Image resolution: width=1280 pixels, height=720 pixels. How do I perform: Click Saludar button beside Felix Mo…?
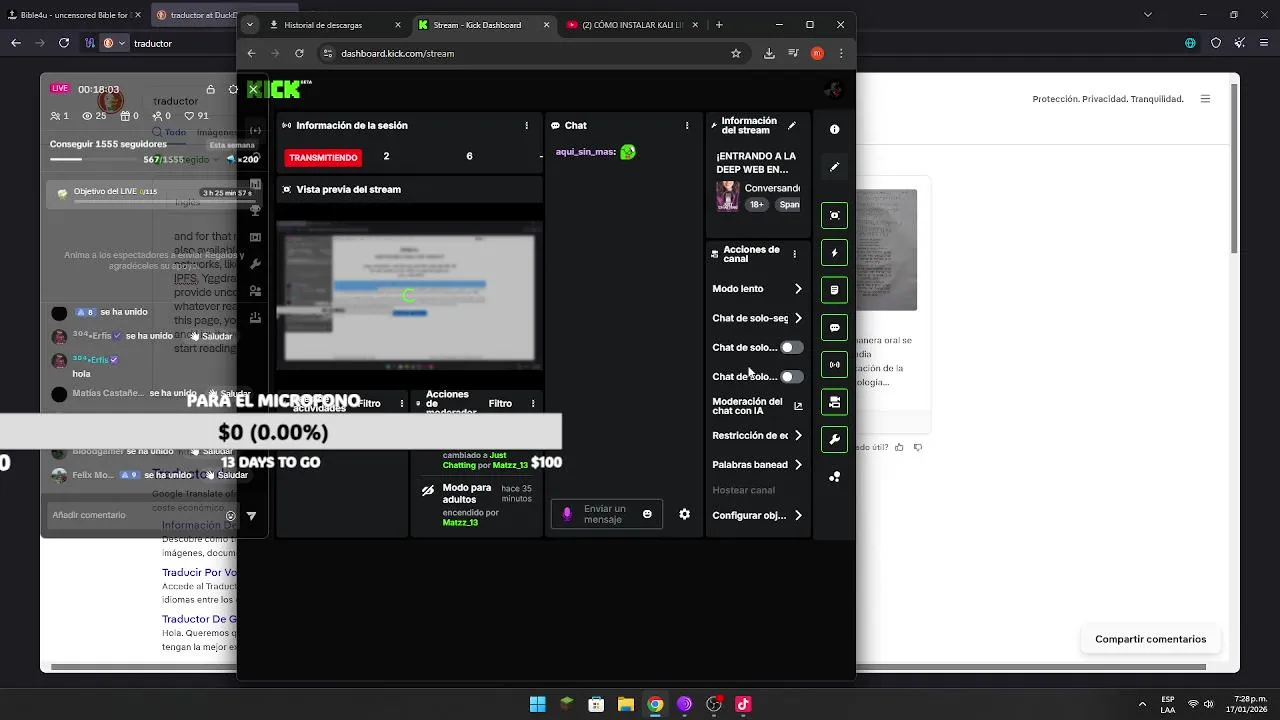(x=226, y=475)
